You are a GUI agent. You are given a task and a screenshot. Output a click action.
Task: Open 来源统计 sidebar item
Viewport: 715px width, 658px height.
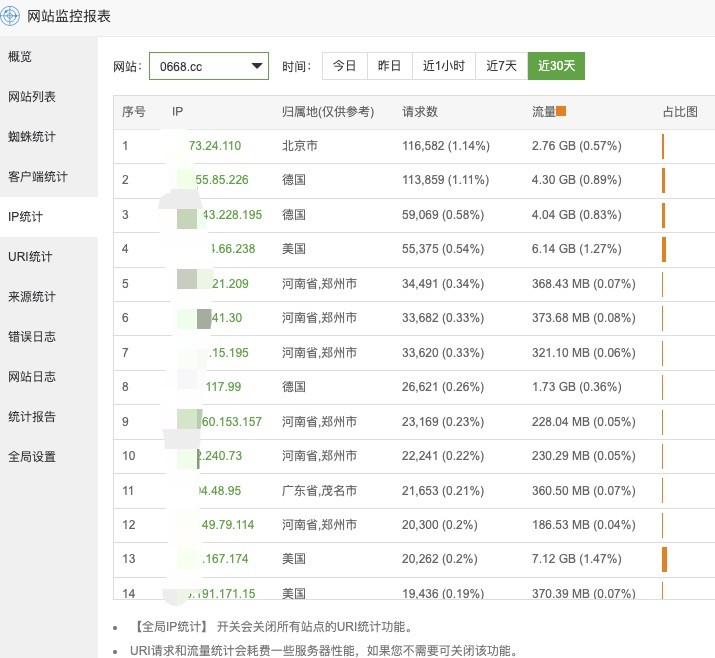(x=32, y=297)
